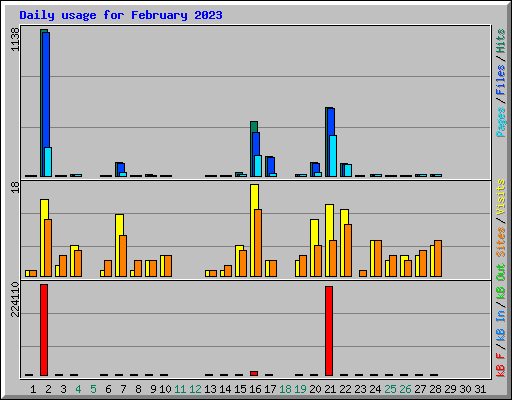Click the green day 4 axis label
Viewport: 512px width, 400px height.
78,389
